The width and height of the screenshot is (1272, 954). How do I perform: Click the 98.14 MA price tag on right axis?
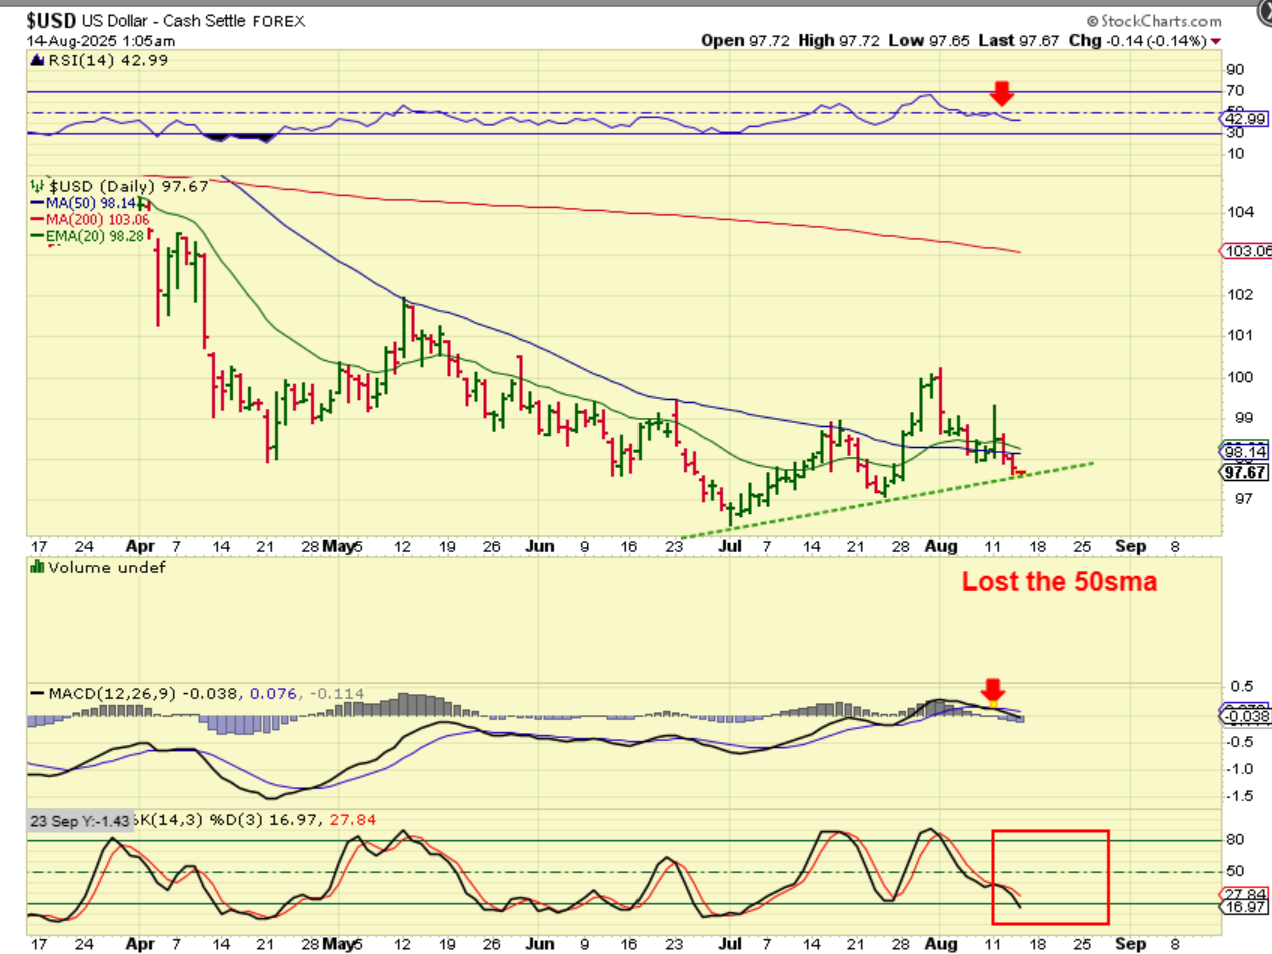click(1245, 451)
